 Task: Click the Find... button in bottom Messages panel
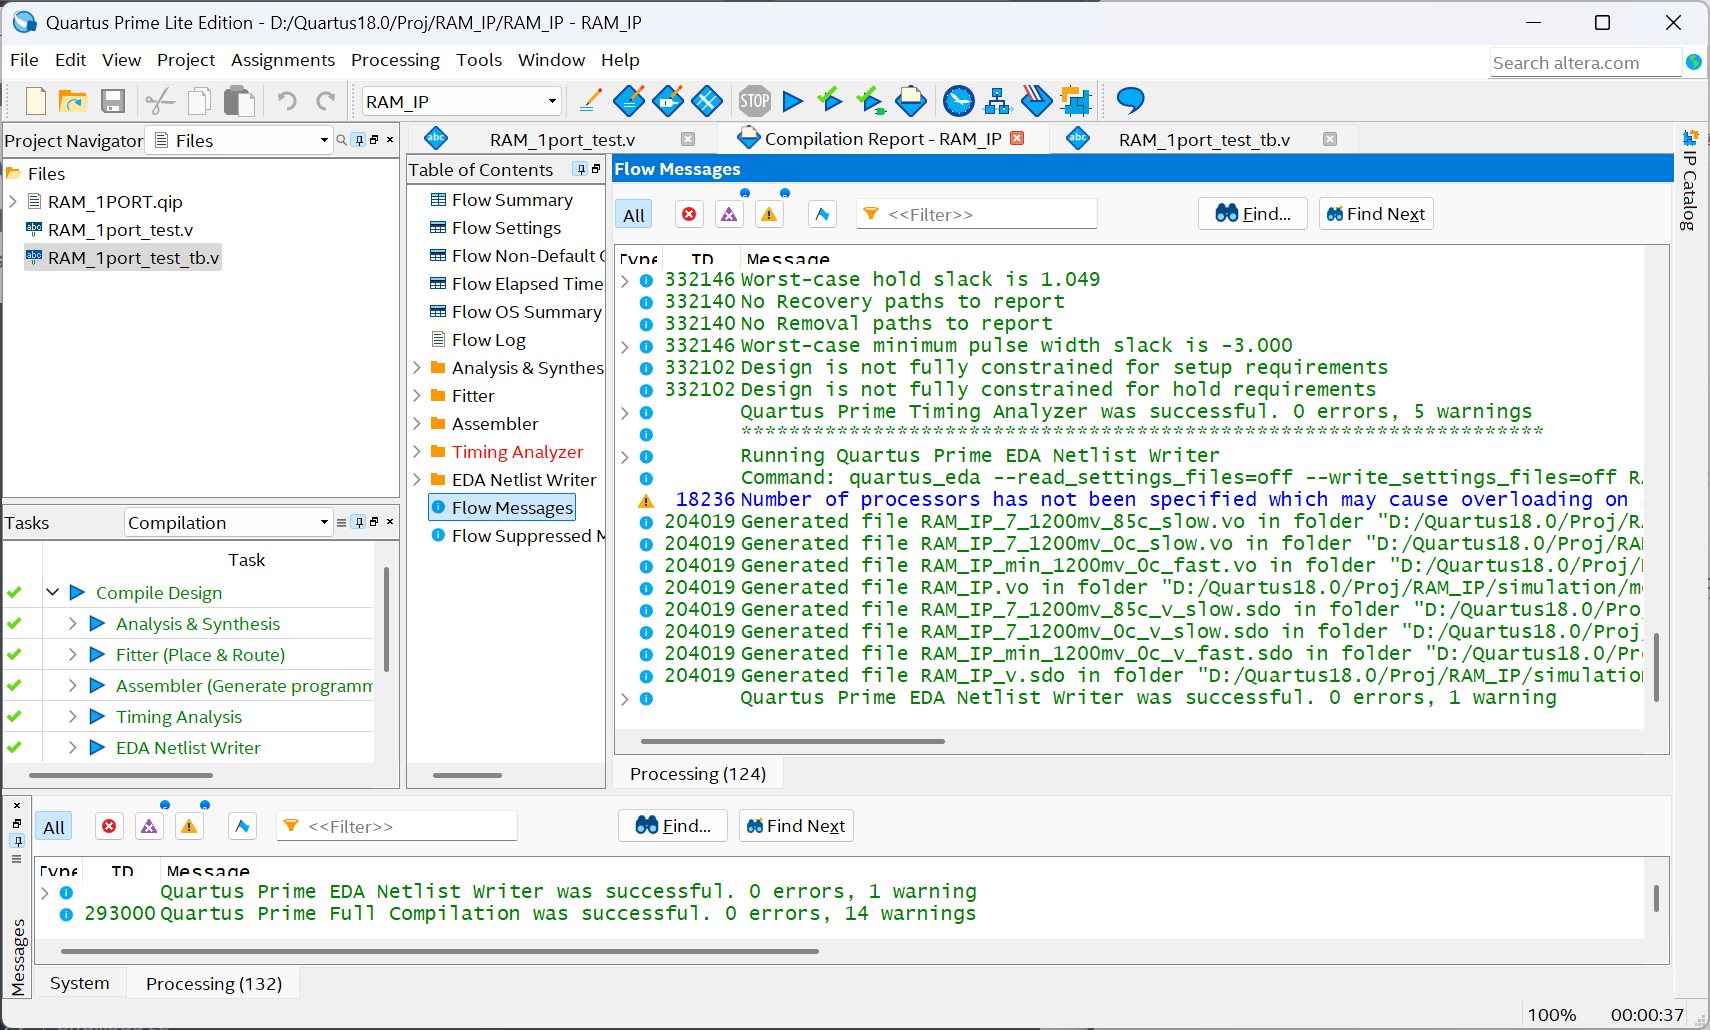click(x=673, y=826)
